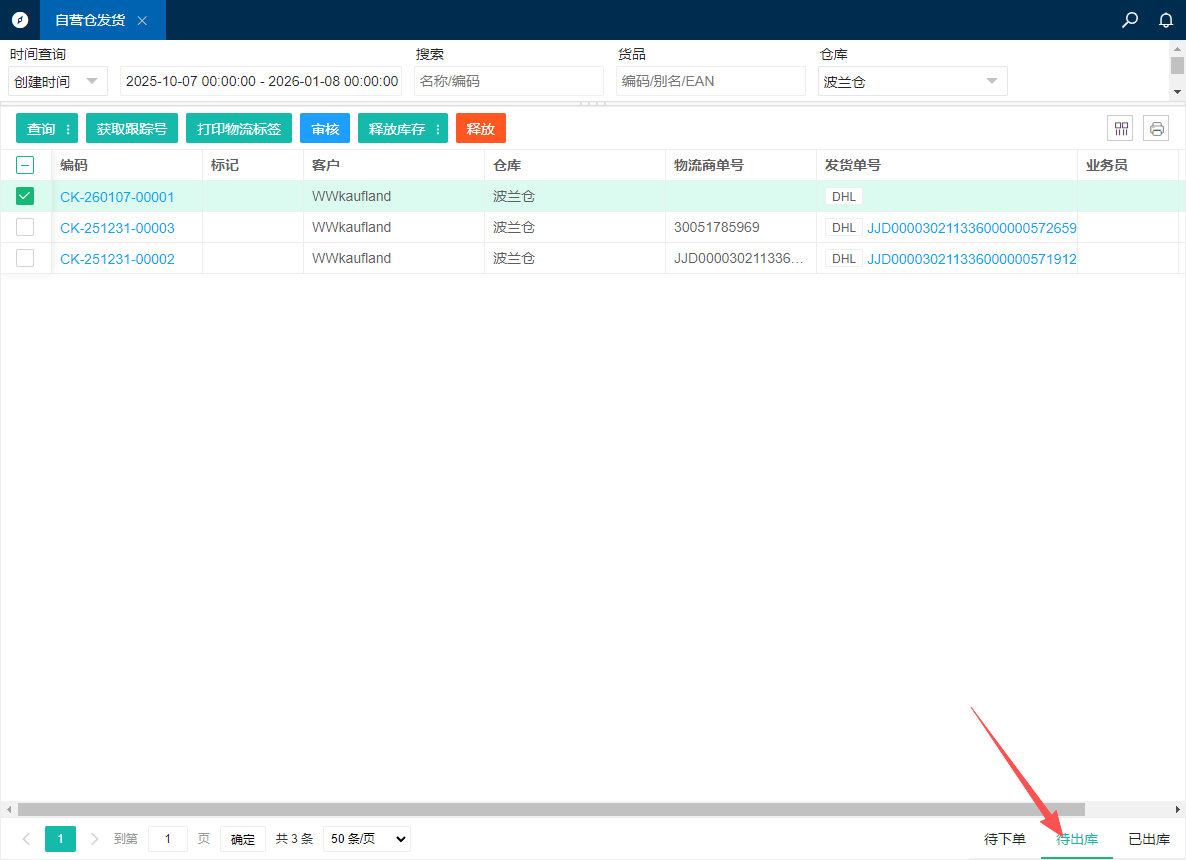Switch to the 待下单 tab
Screen dimensions: 1186x860
(x=1005, y=839)
